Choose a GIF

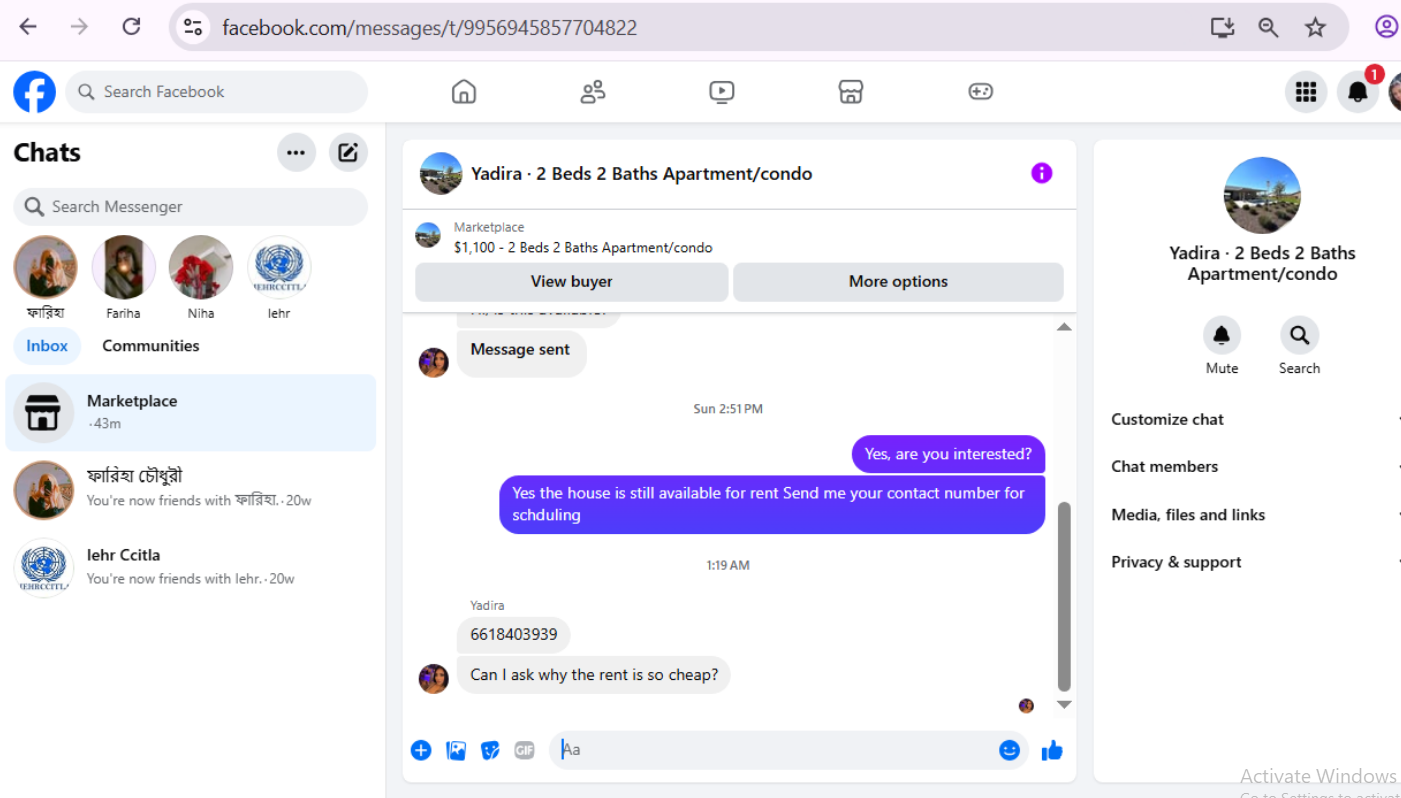525,750
